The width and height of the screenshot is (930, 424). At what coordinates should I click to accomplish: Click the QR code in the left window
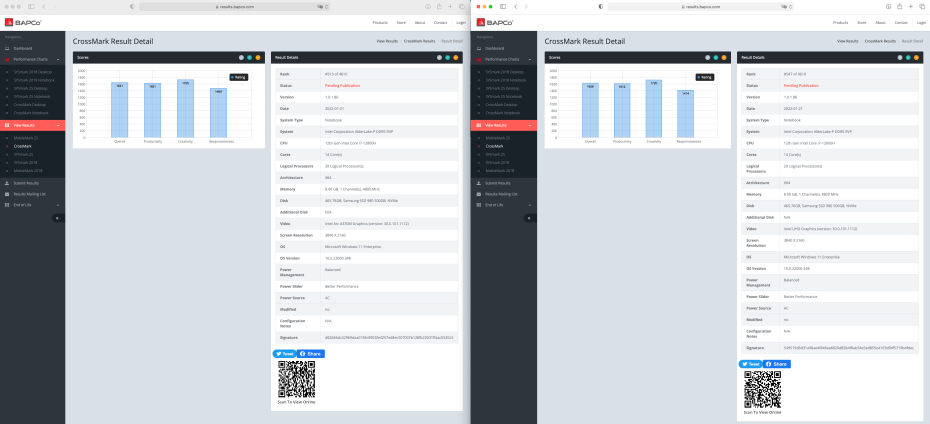[x=297, y=380]
